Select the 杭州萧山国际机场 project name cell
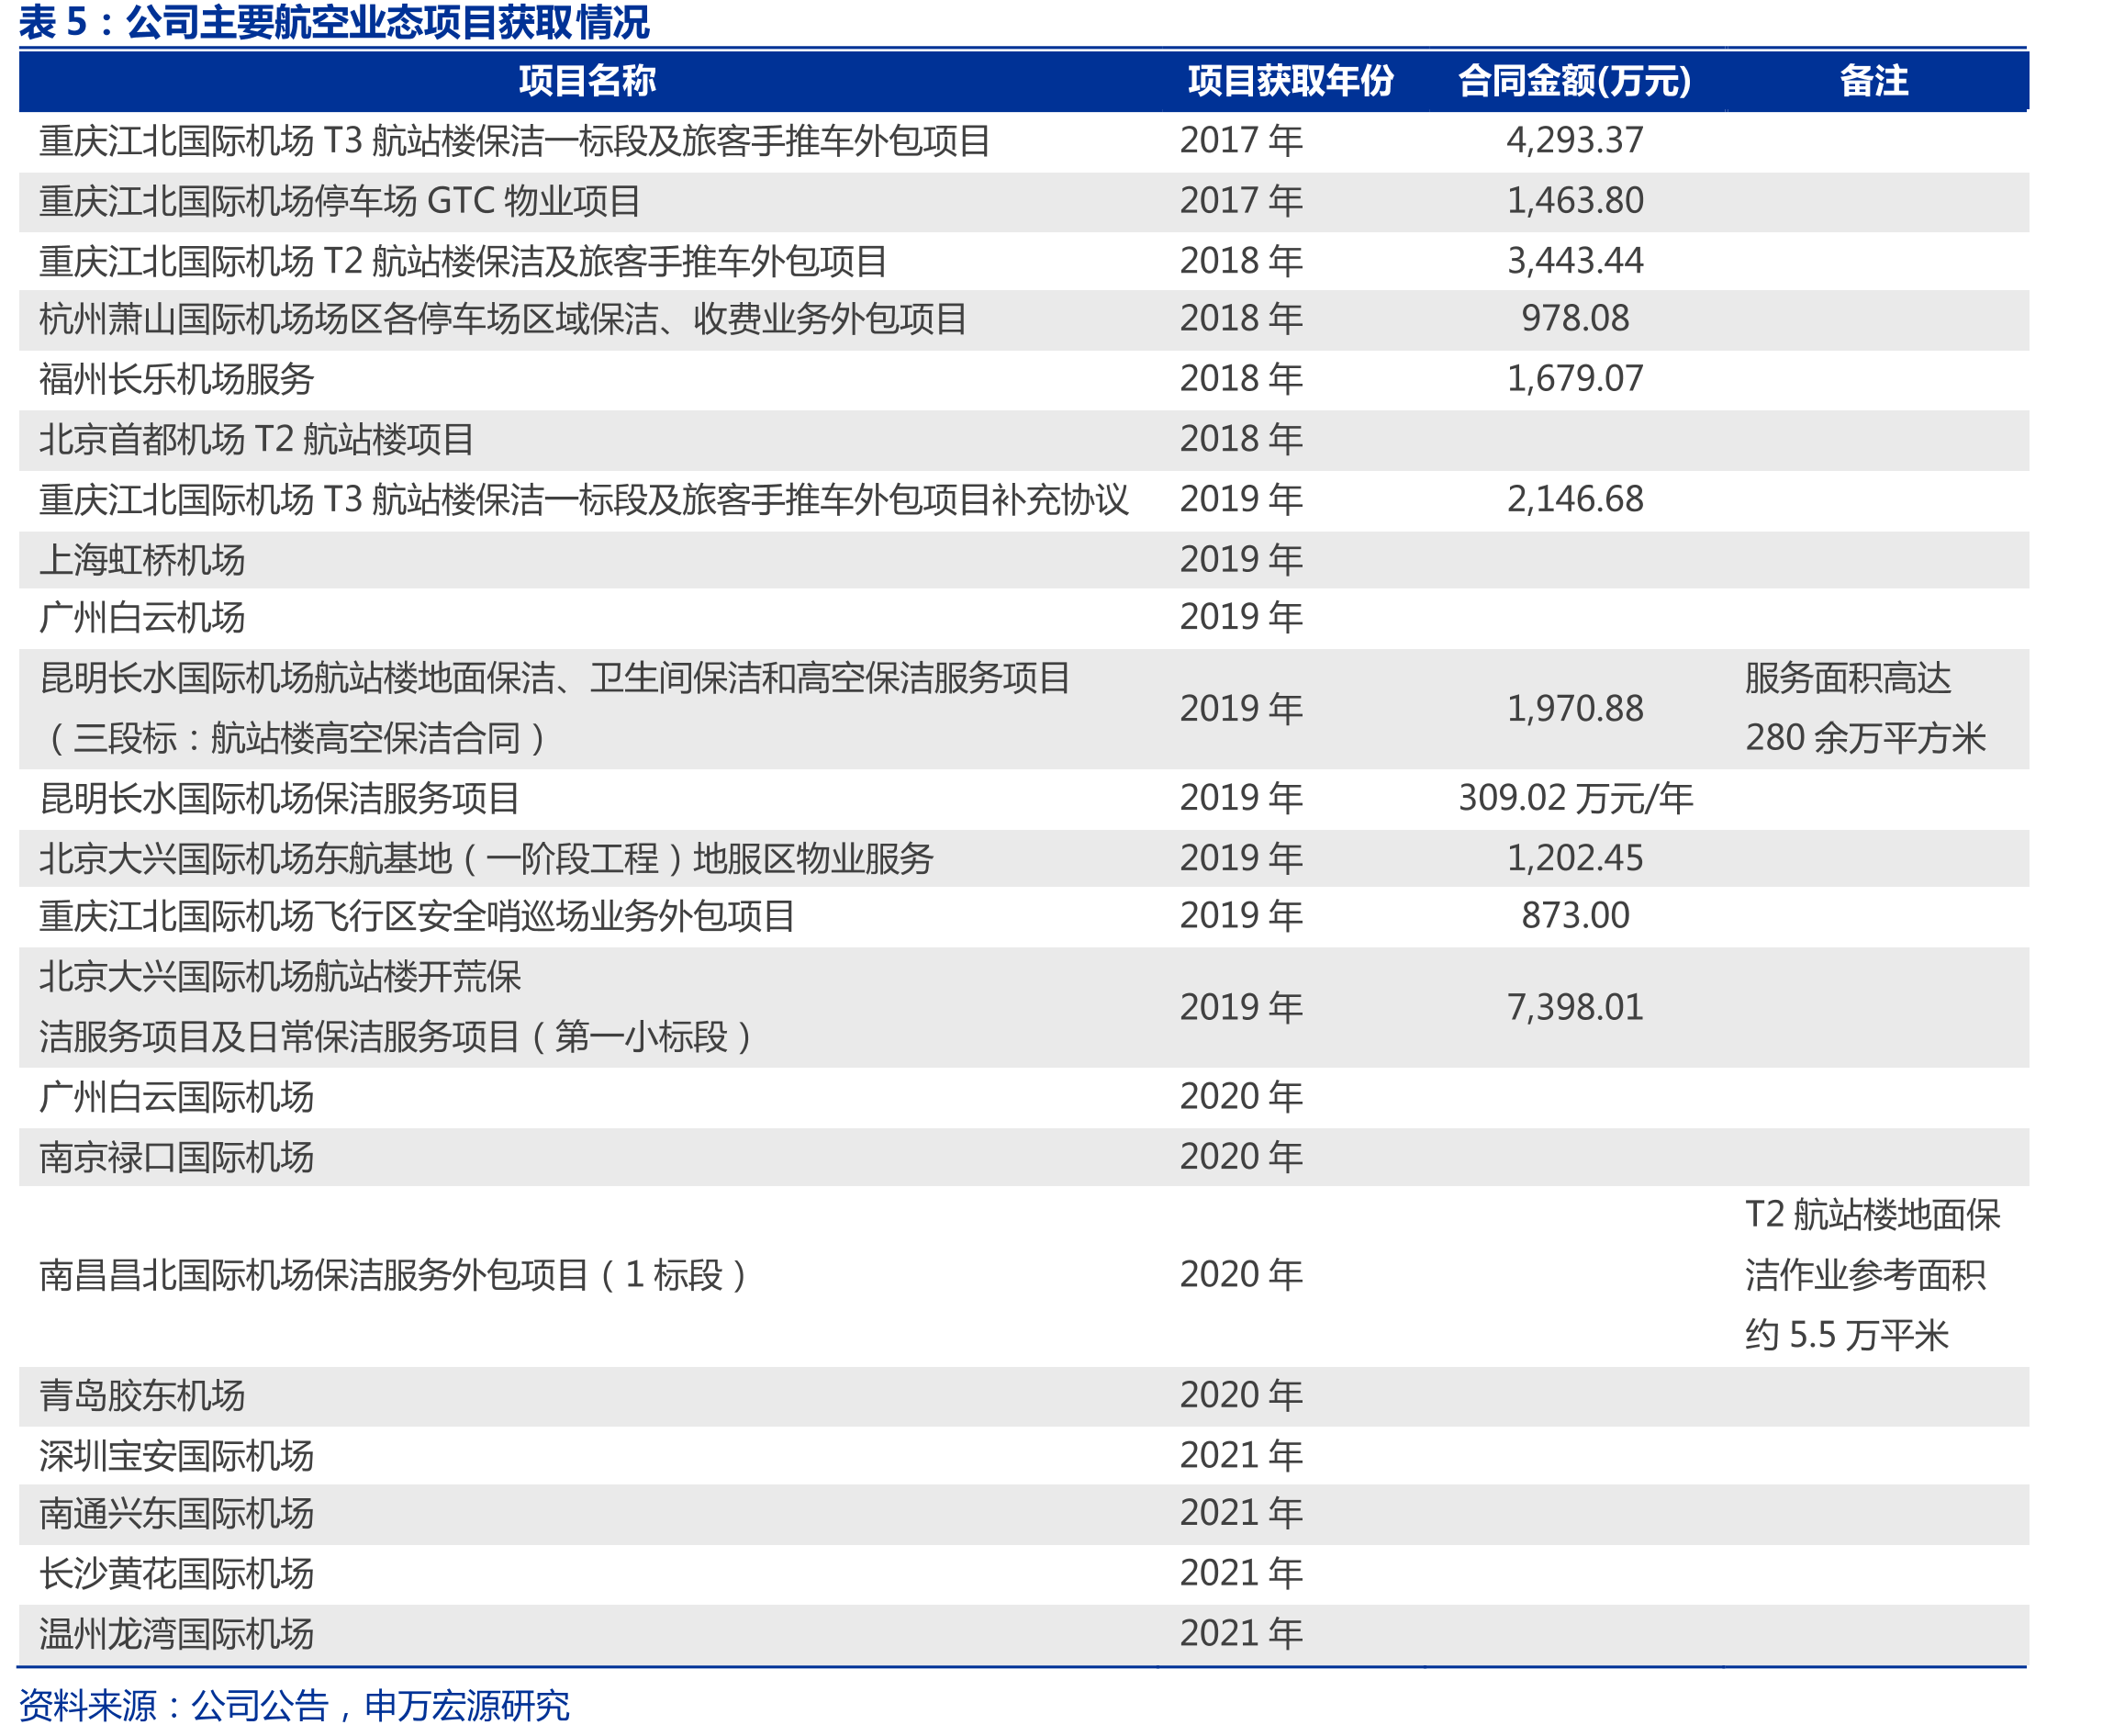Viewport: 2125px width, 1736px height. [x=503, y=319]
